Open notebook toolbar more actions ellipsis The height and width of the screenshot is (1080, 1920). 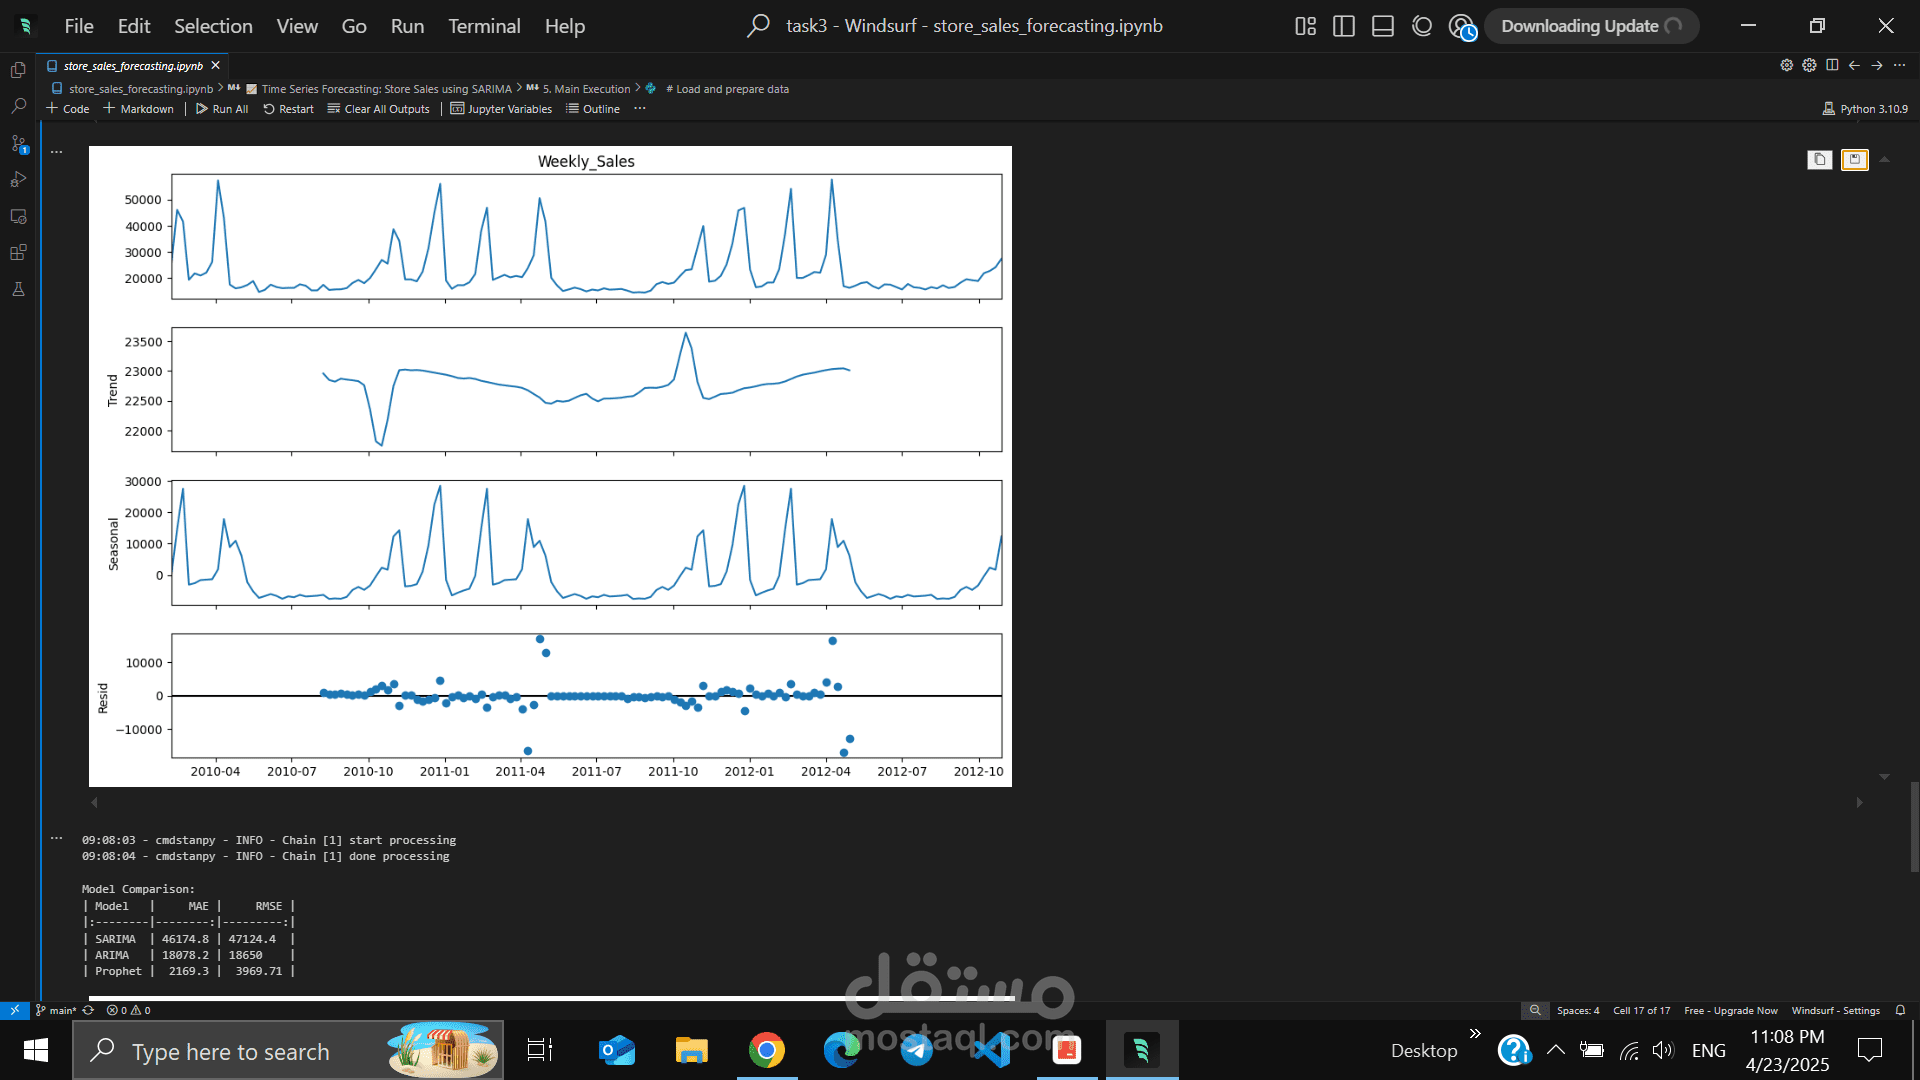point(639,109)
